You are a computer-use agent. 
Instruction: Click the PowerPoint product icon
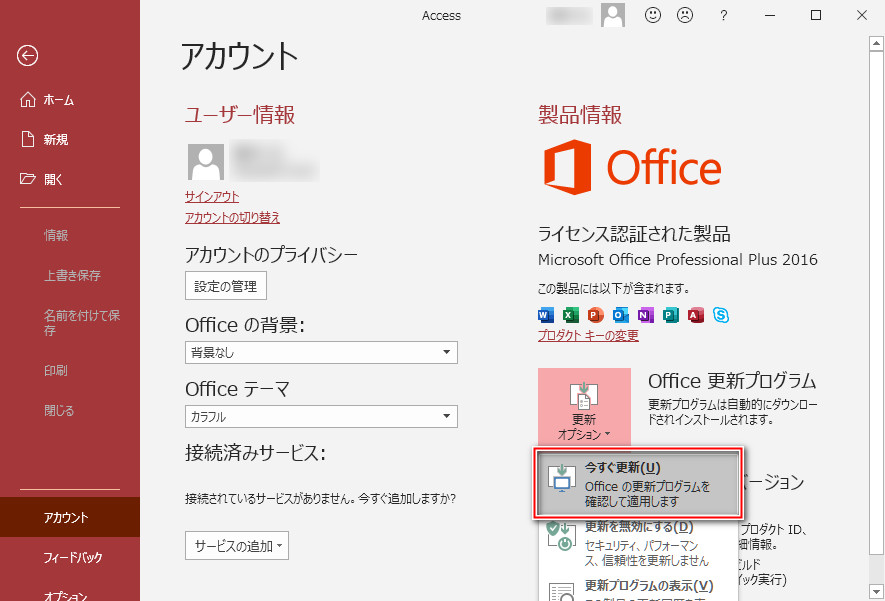click(x=595, y=315)
